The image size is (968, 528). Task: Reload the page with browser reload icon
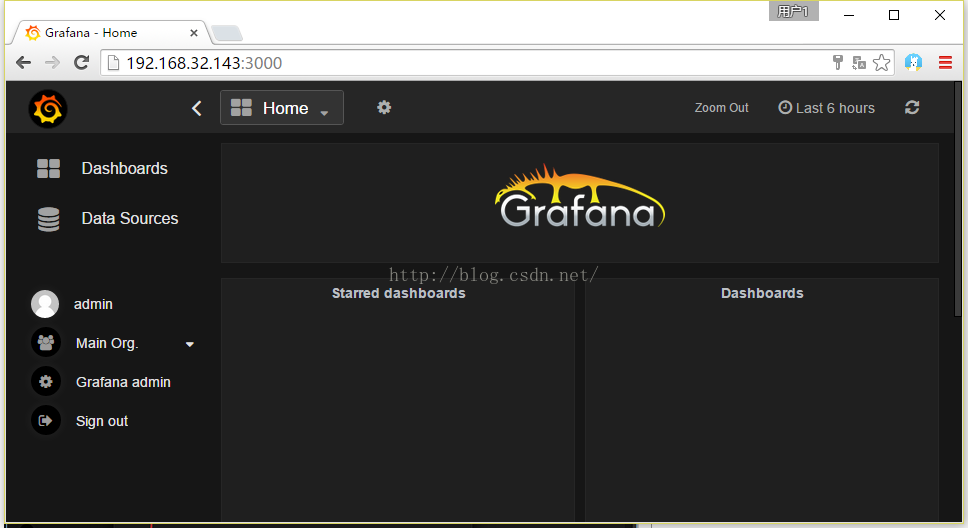tap(81, 62)
